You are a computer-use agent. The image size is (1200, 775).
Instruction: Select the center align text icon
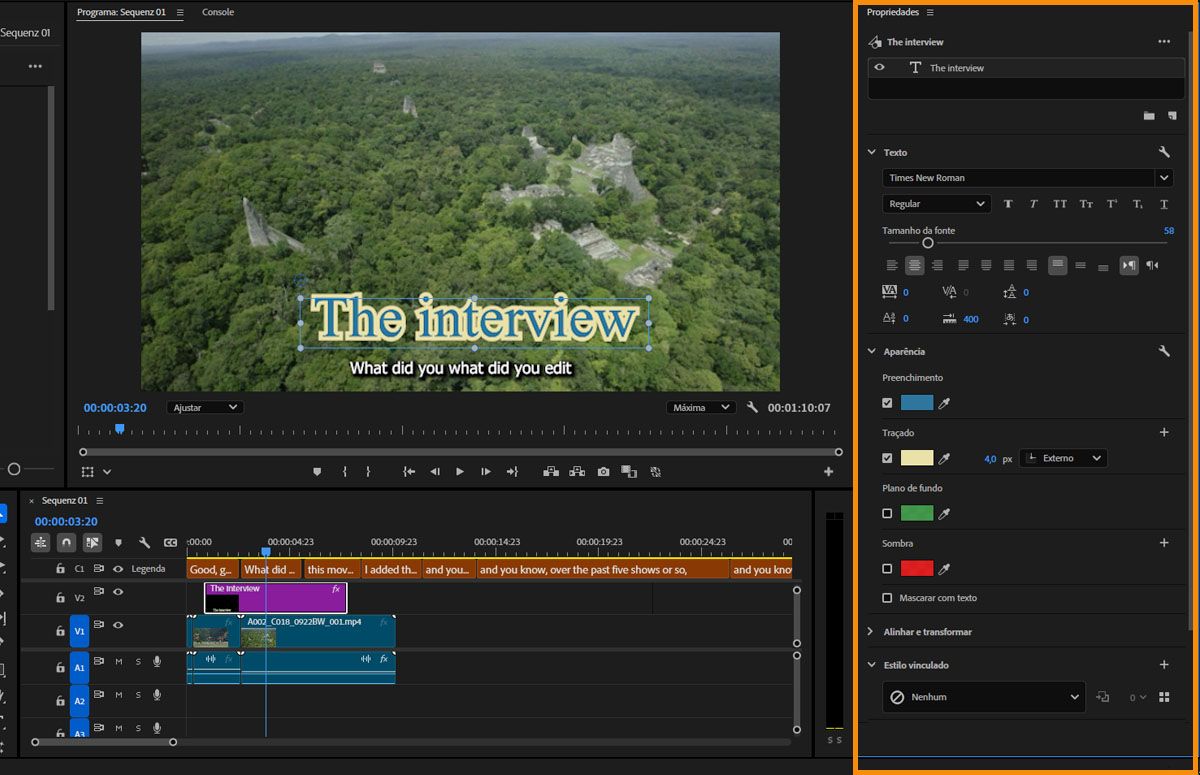tap(914, 266)
